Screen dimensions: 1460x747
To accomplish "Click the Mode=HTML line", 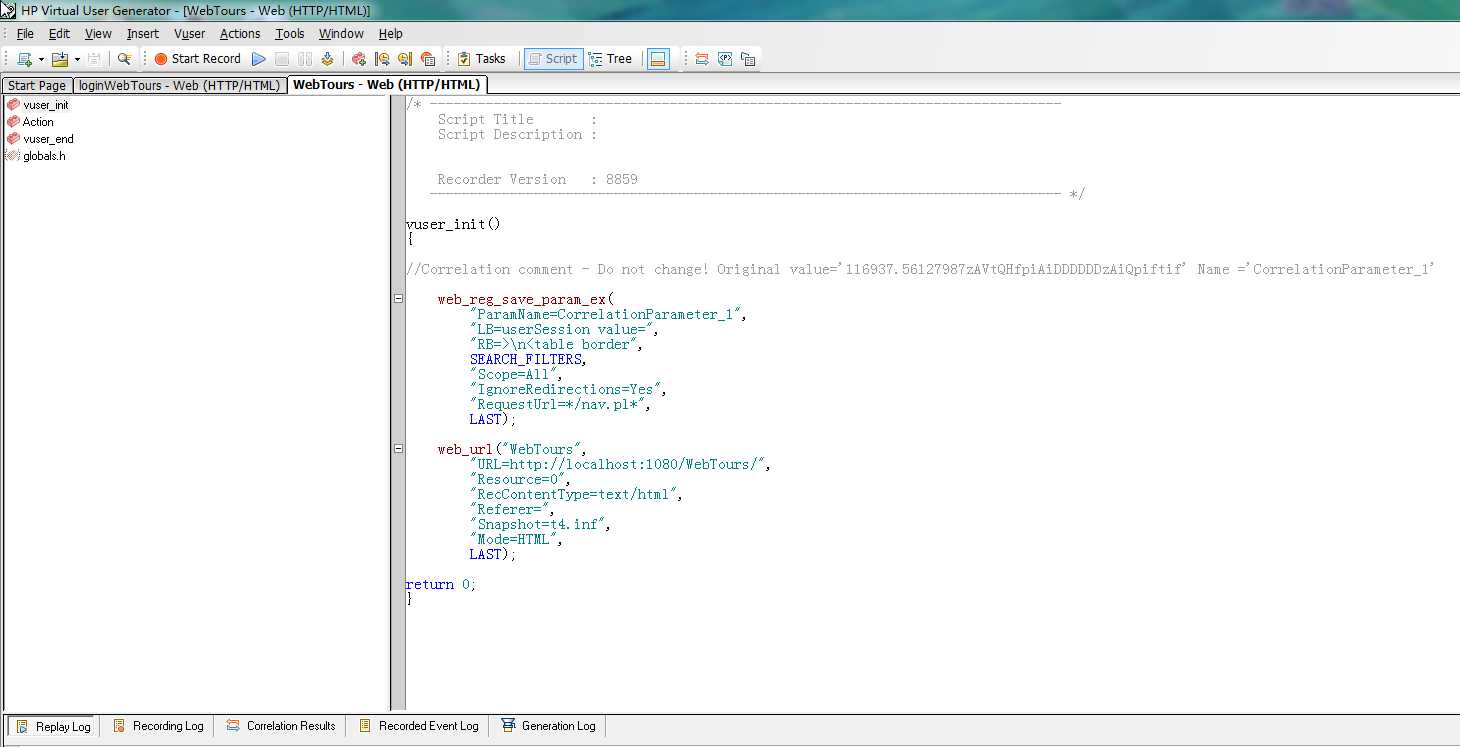I will pyautogui.click(x=514, y=539).
